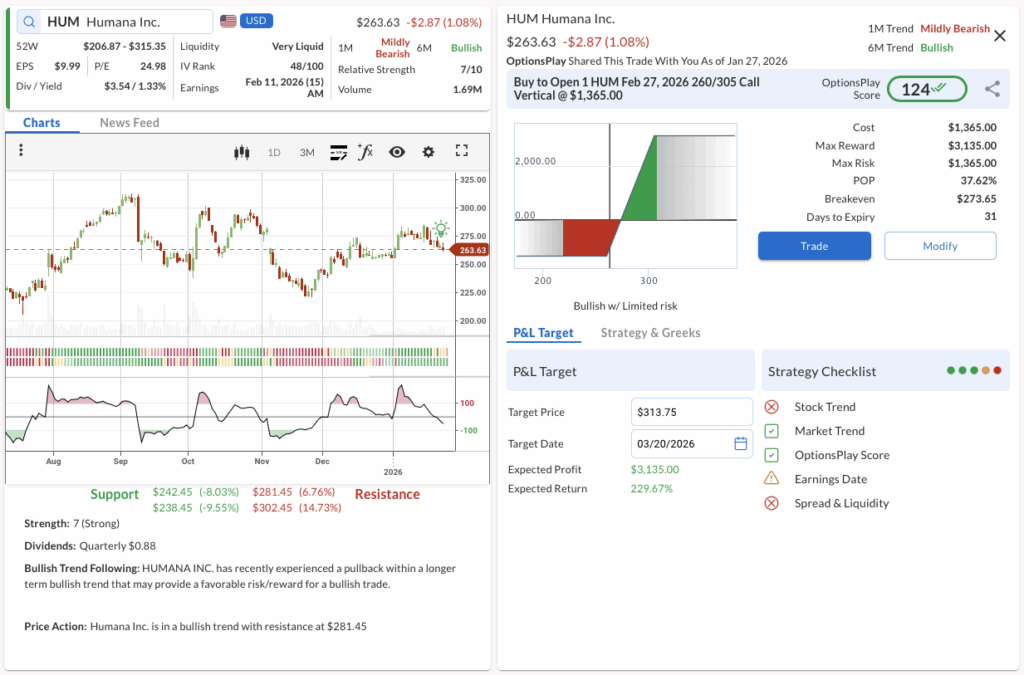The width and height of the screenshot is (1024, 675).
Task: Open the Strategy & Greeks tab
Action: point(650,333)
